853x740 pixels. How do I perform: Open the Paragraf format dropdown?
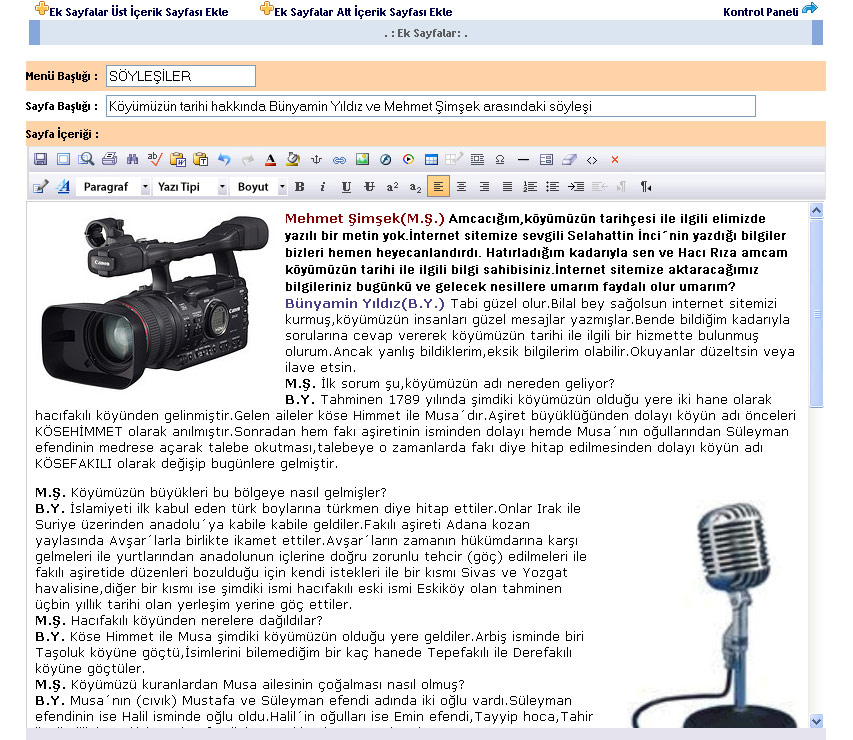click(114, 187)
